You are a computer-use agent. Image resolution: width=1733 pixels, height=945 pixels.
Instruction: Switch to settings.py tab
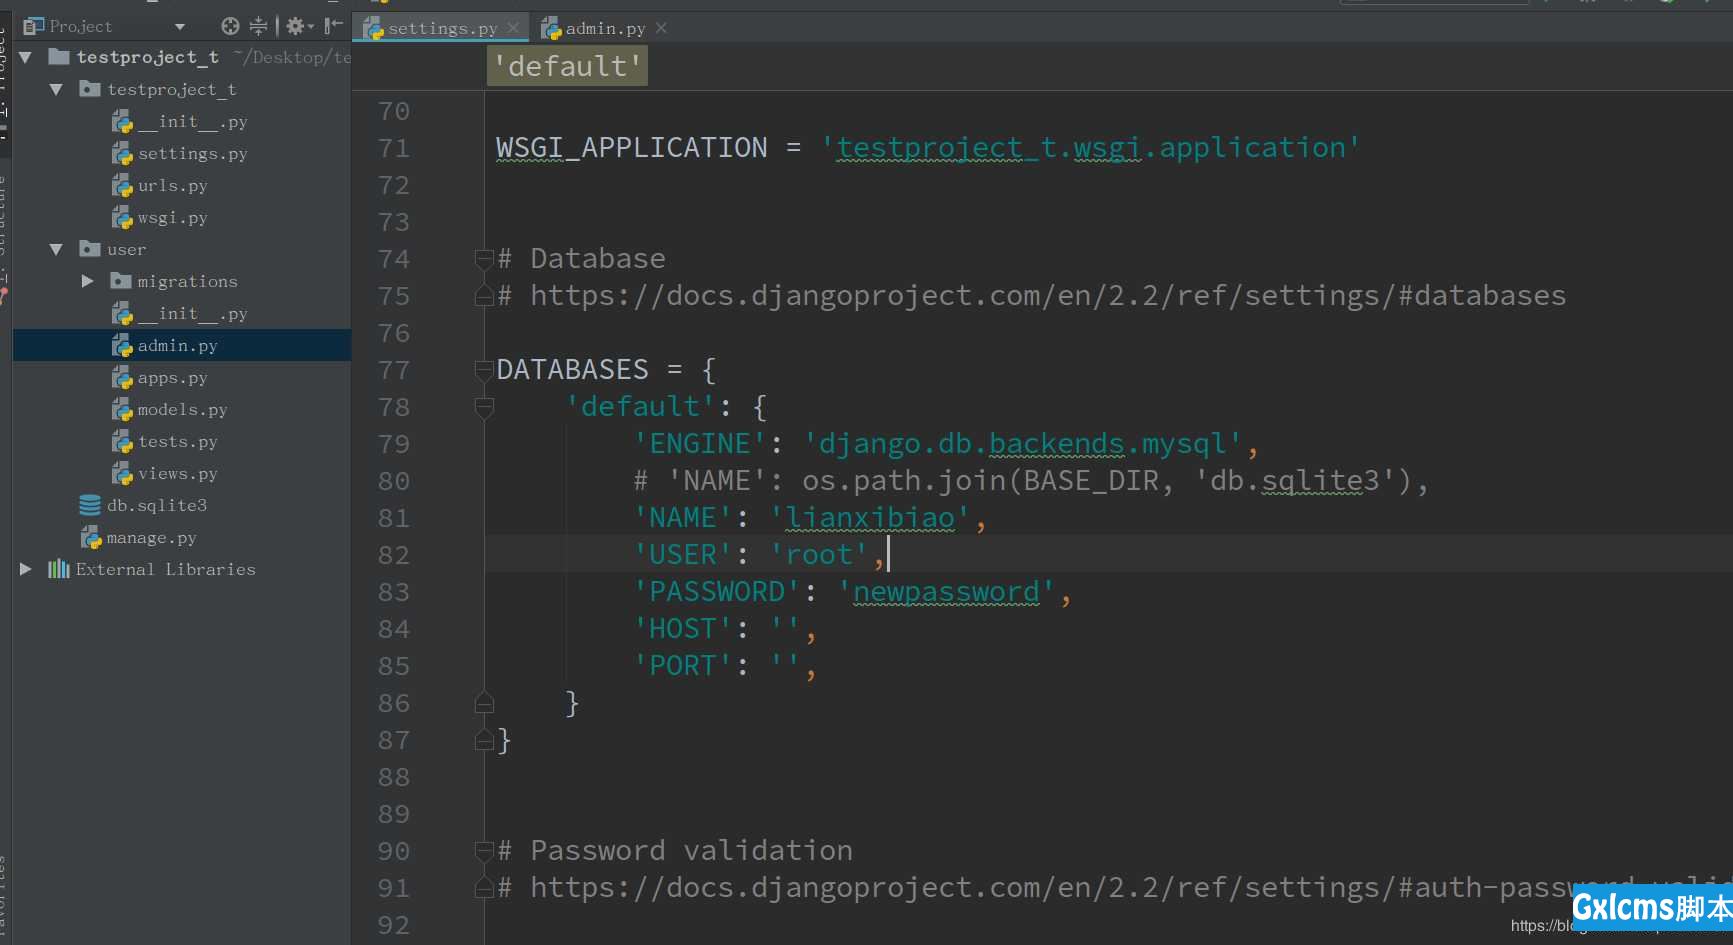coord(442,28)
